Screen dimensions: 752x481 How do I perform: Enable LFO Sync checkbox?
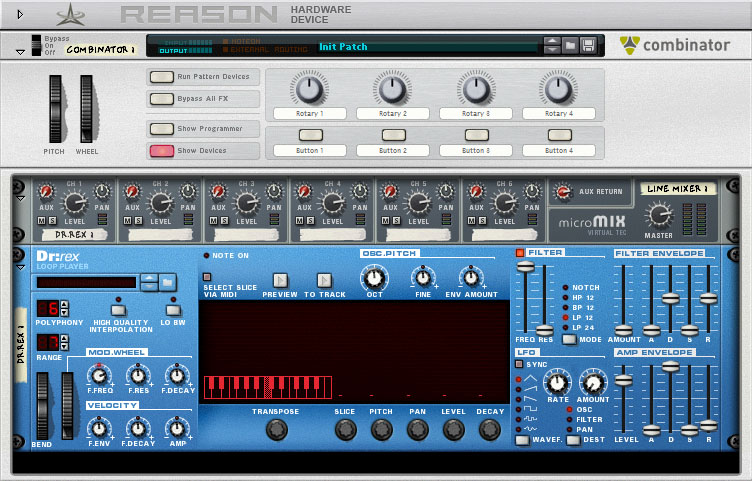pyautogui.click(x=520, y=364)
